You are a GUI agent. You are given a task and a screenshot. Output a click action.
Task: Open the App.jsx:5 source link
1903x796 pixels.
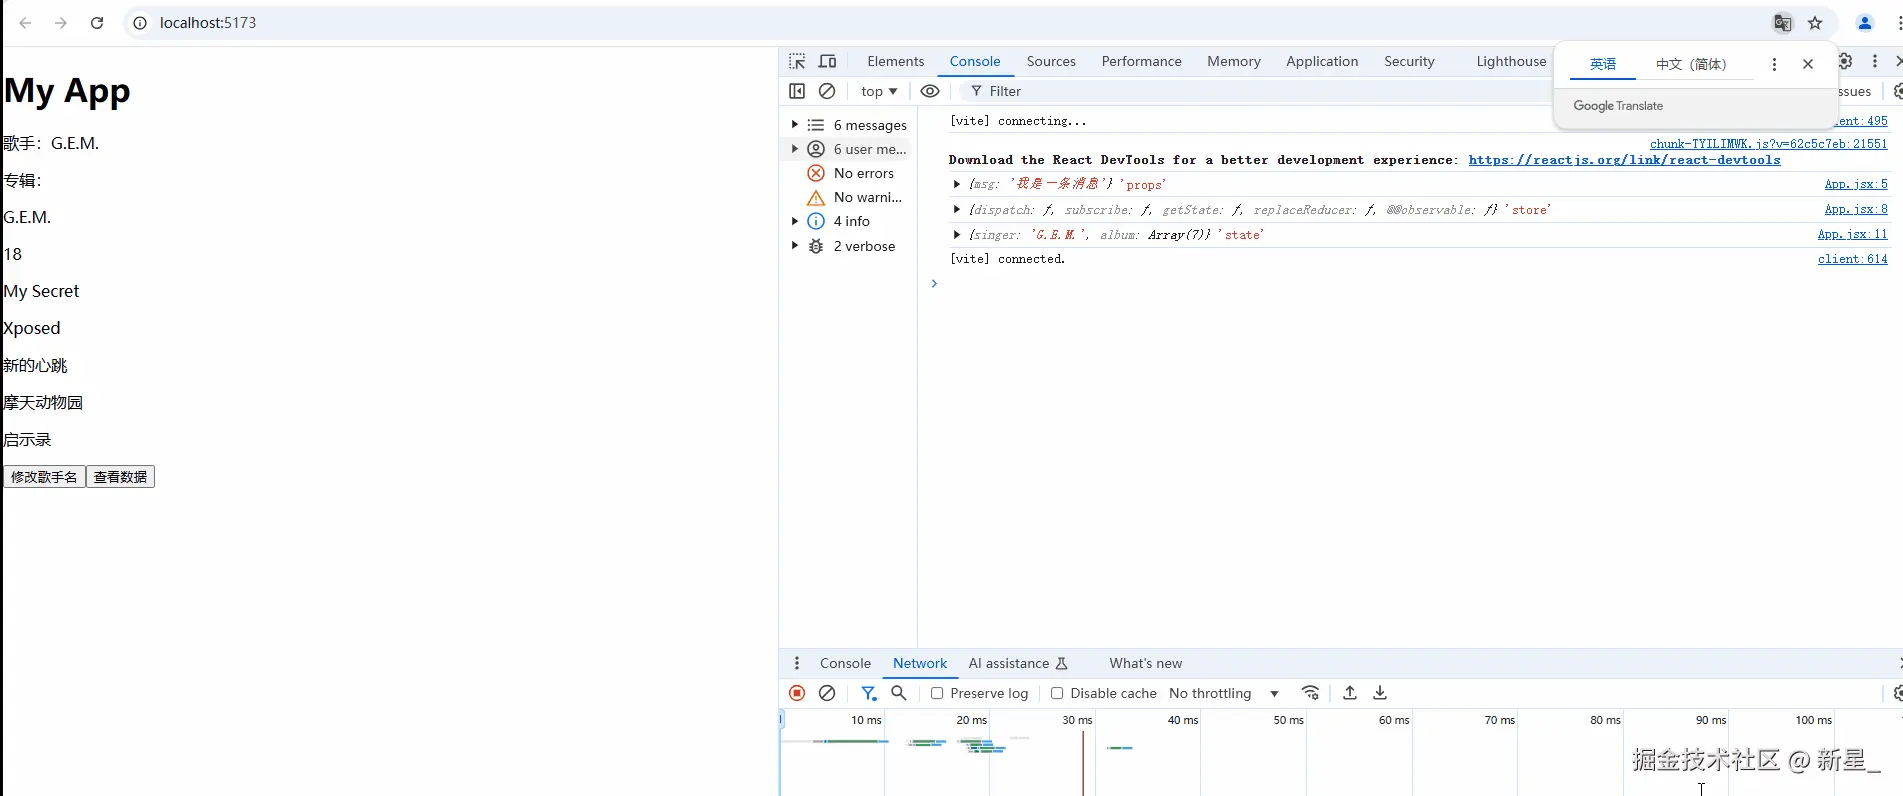click(1856, 184)
